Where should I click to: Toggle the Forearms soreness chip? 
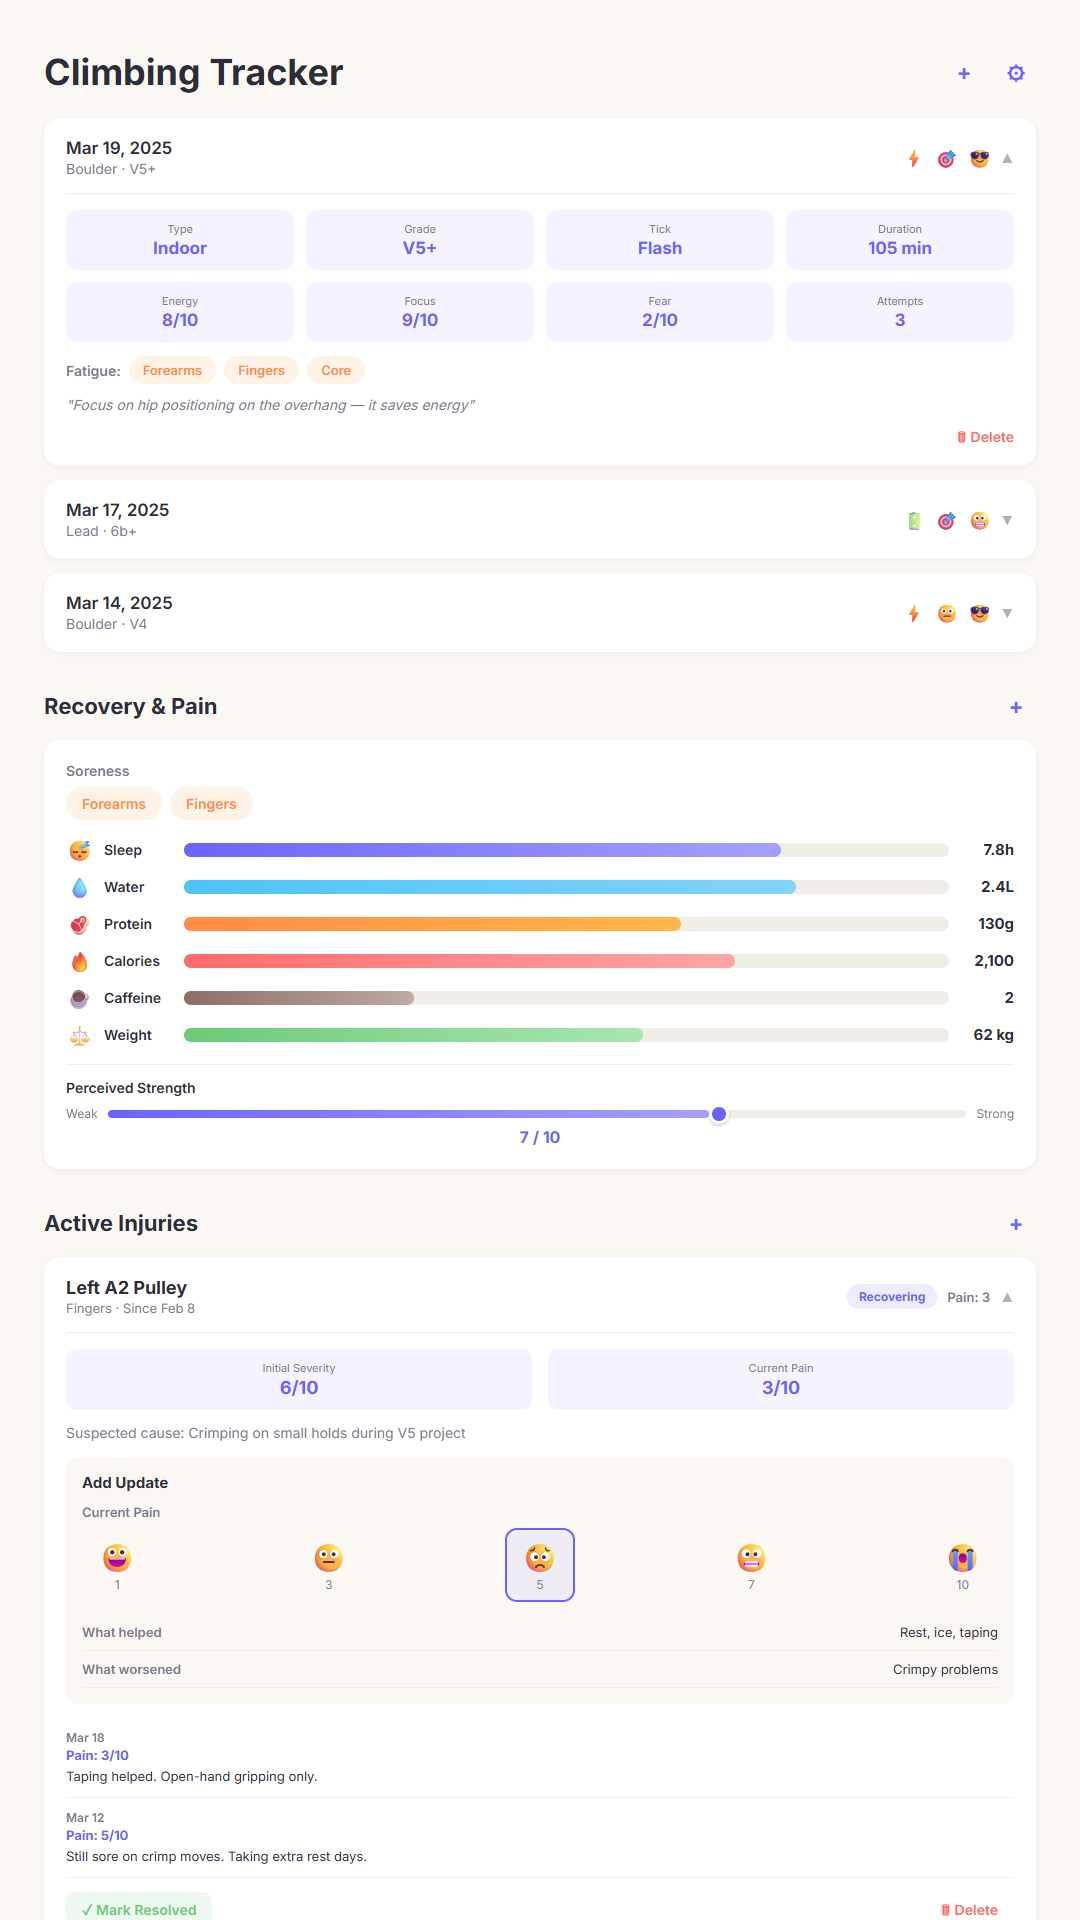114,804
